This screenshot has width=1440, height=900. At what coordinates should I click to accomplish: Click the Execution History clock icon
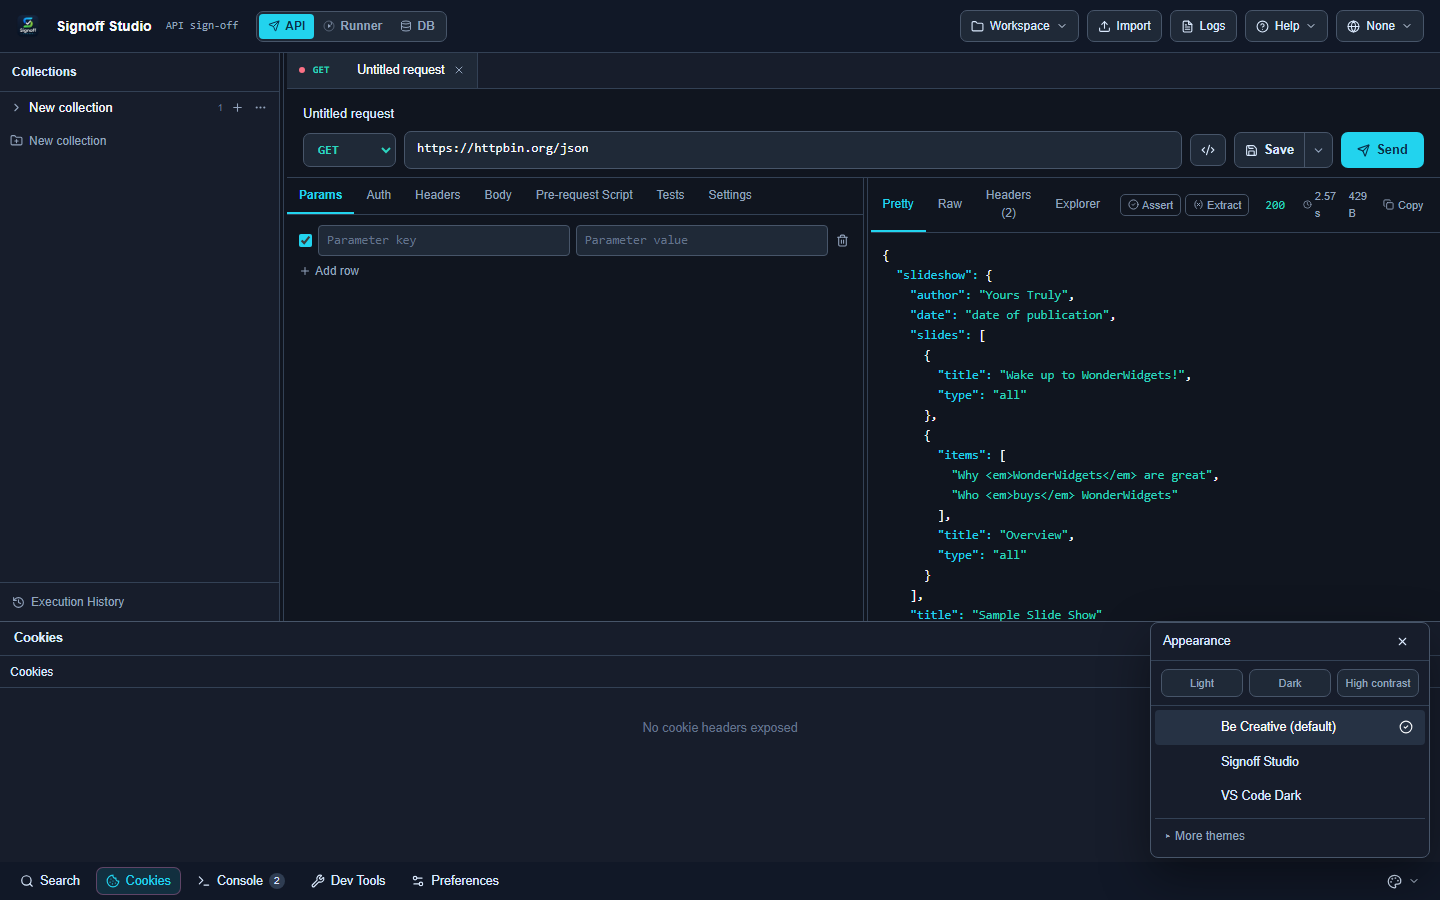click(x=18, y=602)
